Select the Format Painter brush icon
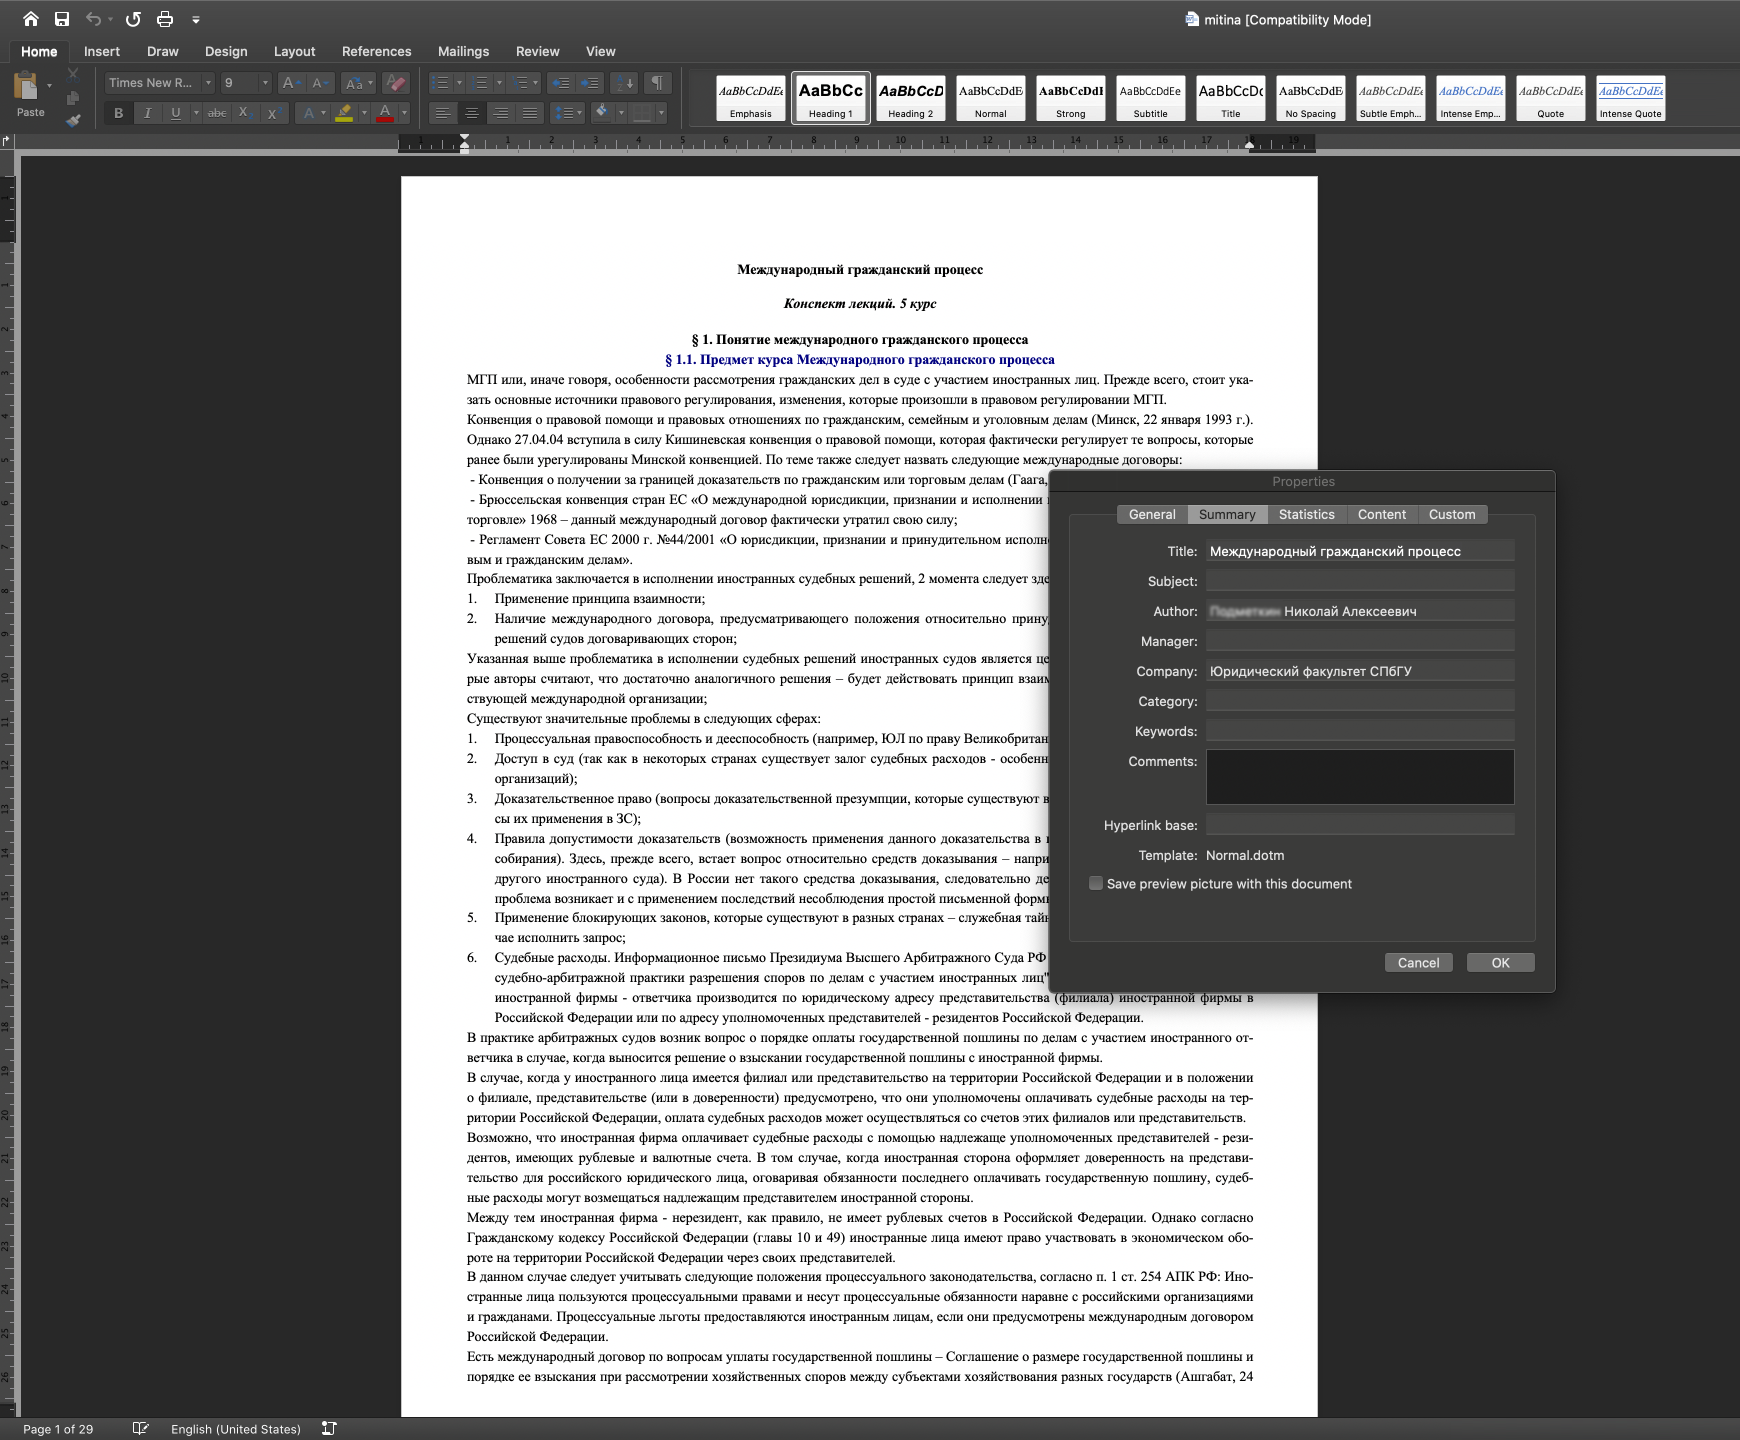This screenshot has width=1740, height=1440. pos(73,120)
